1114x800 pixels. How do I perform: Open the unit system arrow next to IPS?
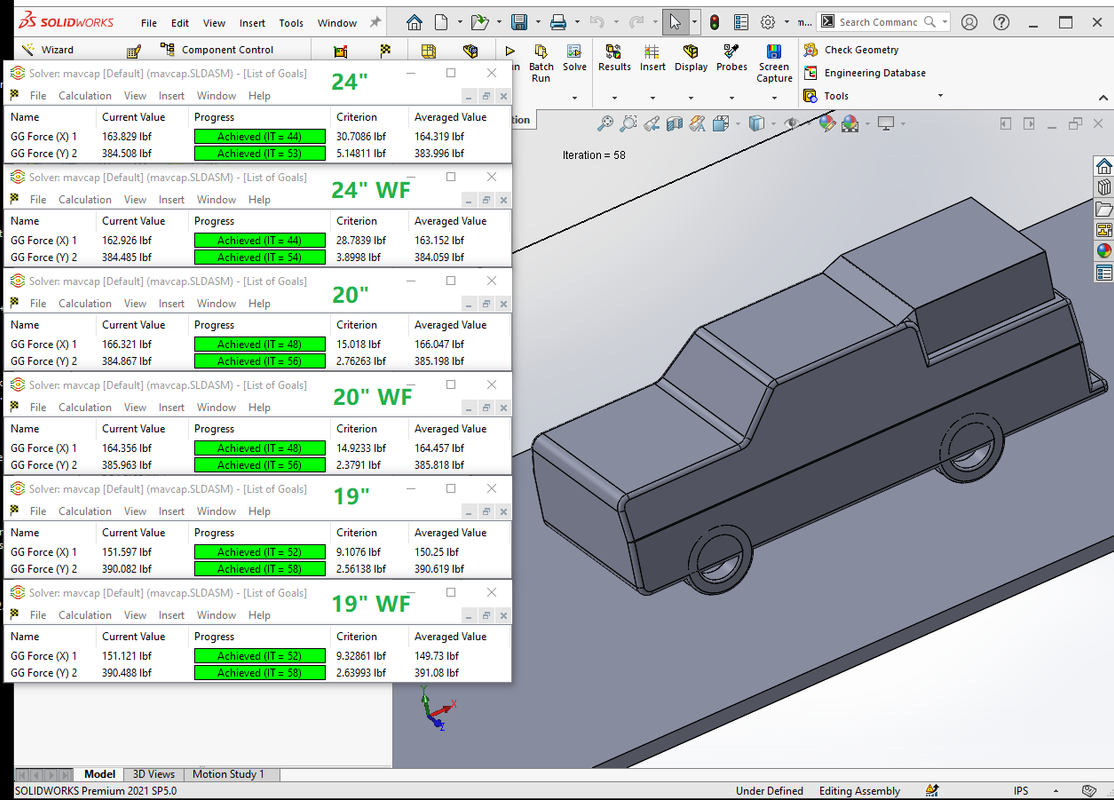pos(1056,791)
